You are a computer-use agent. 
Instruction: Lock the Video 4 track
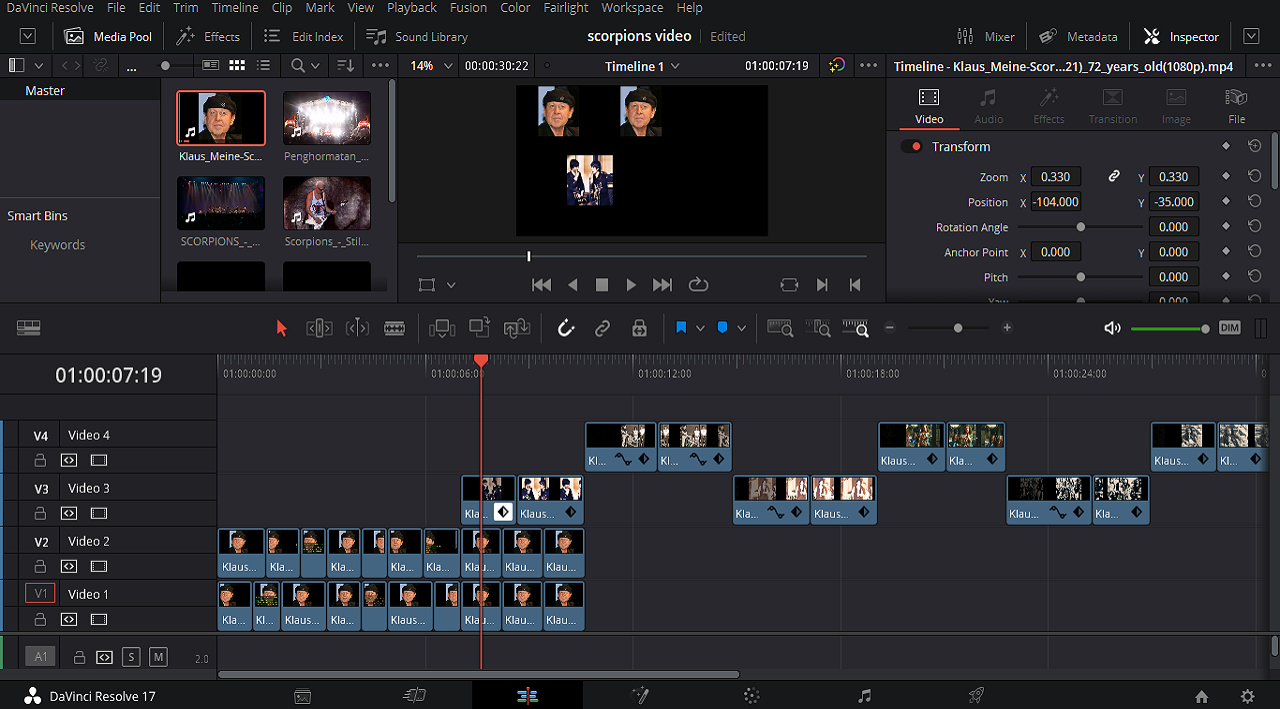[x=40, y=461]
